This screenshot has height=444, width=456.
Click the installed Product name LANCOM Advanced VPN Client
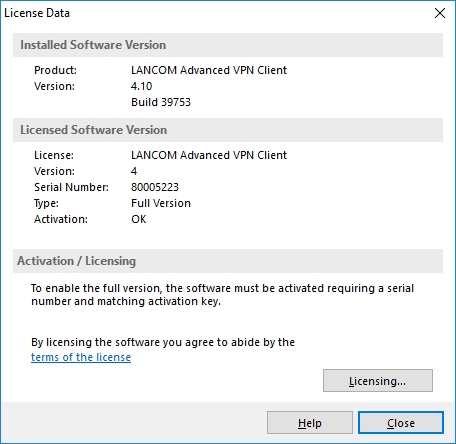(x=209, y=70)
